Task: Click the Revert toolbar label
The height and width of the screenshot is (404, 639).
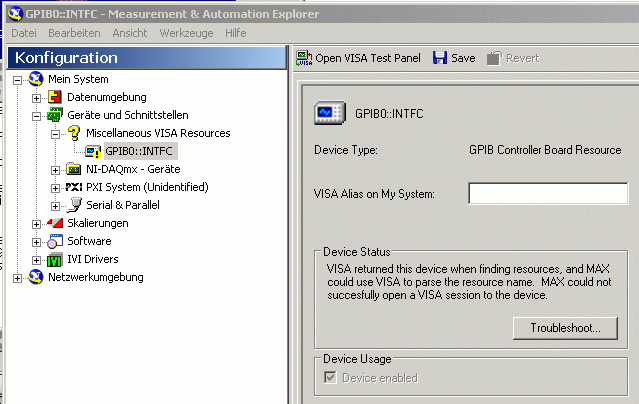Action: click(522, 58)
